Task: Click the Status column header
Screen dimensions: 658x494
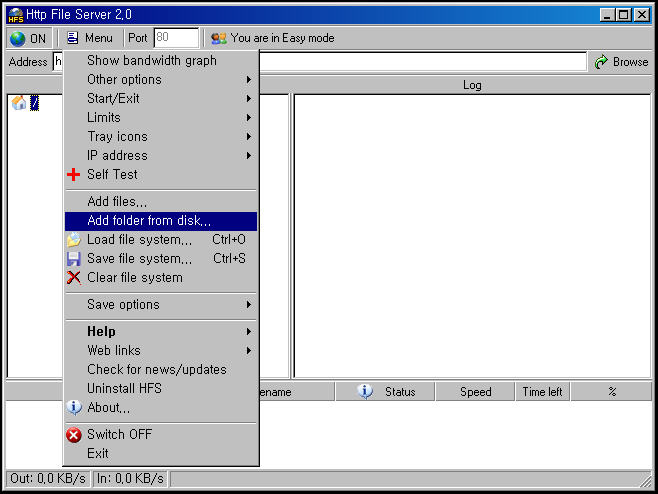Action: pos(385,392)
